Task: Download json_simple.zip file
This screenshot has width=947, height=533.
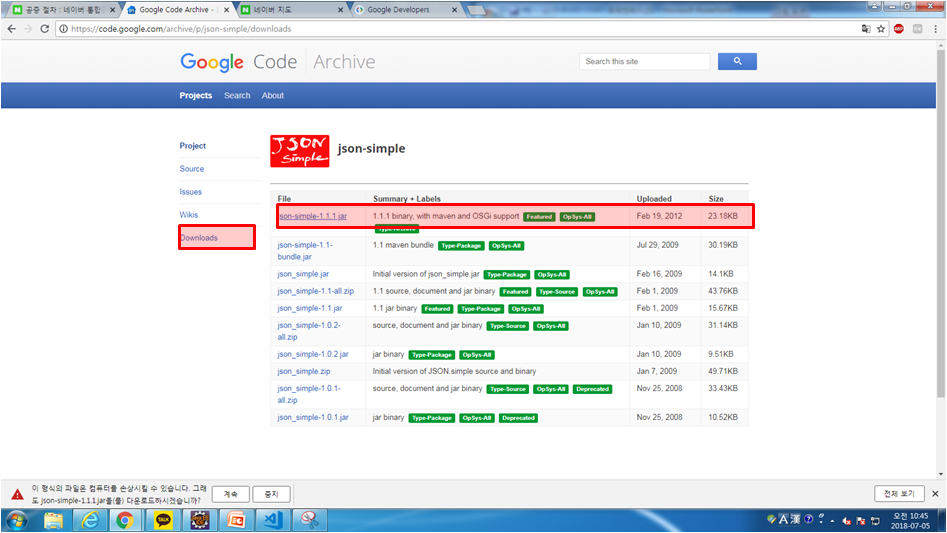Action: tap(304, 371)
